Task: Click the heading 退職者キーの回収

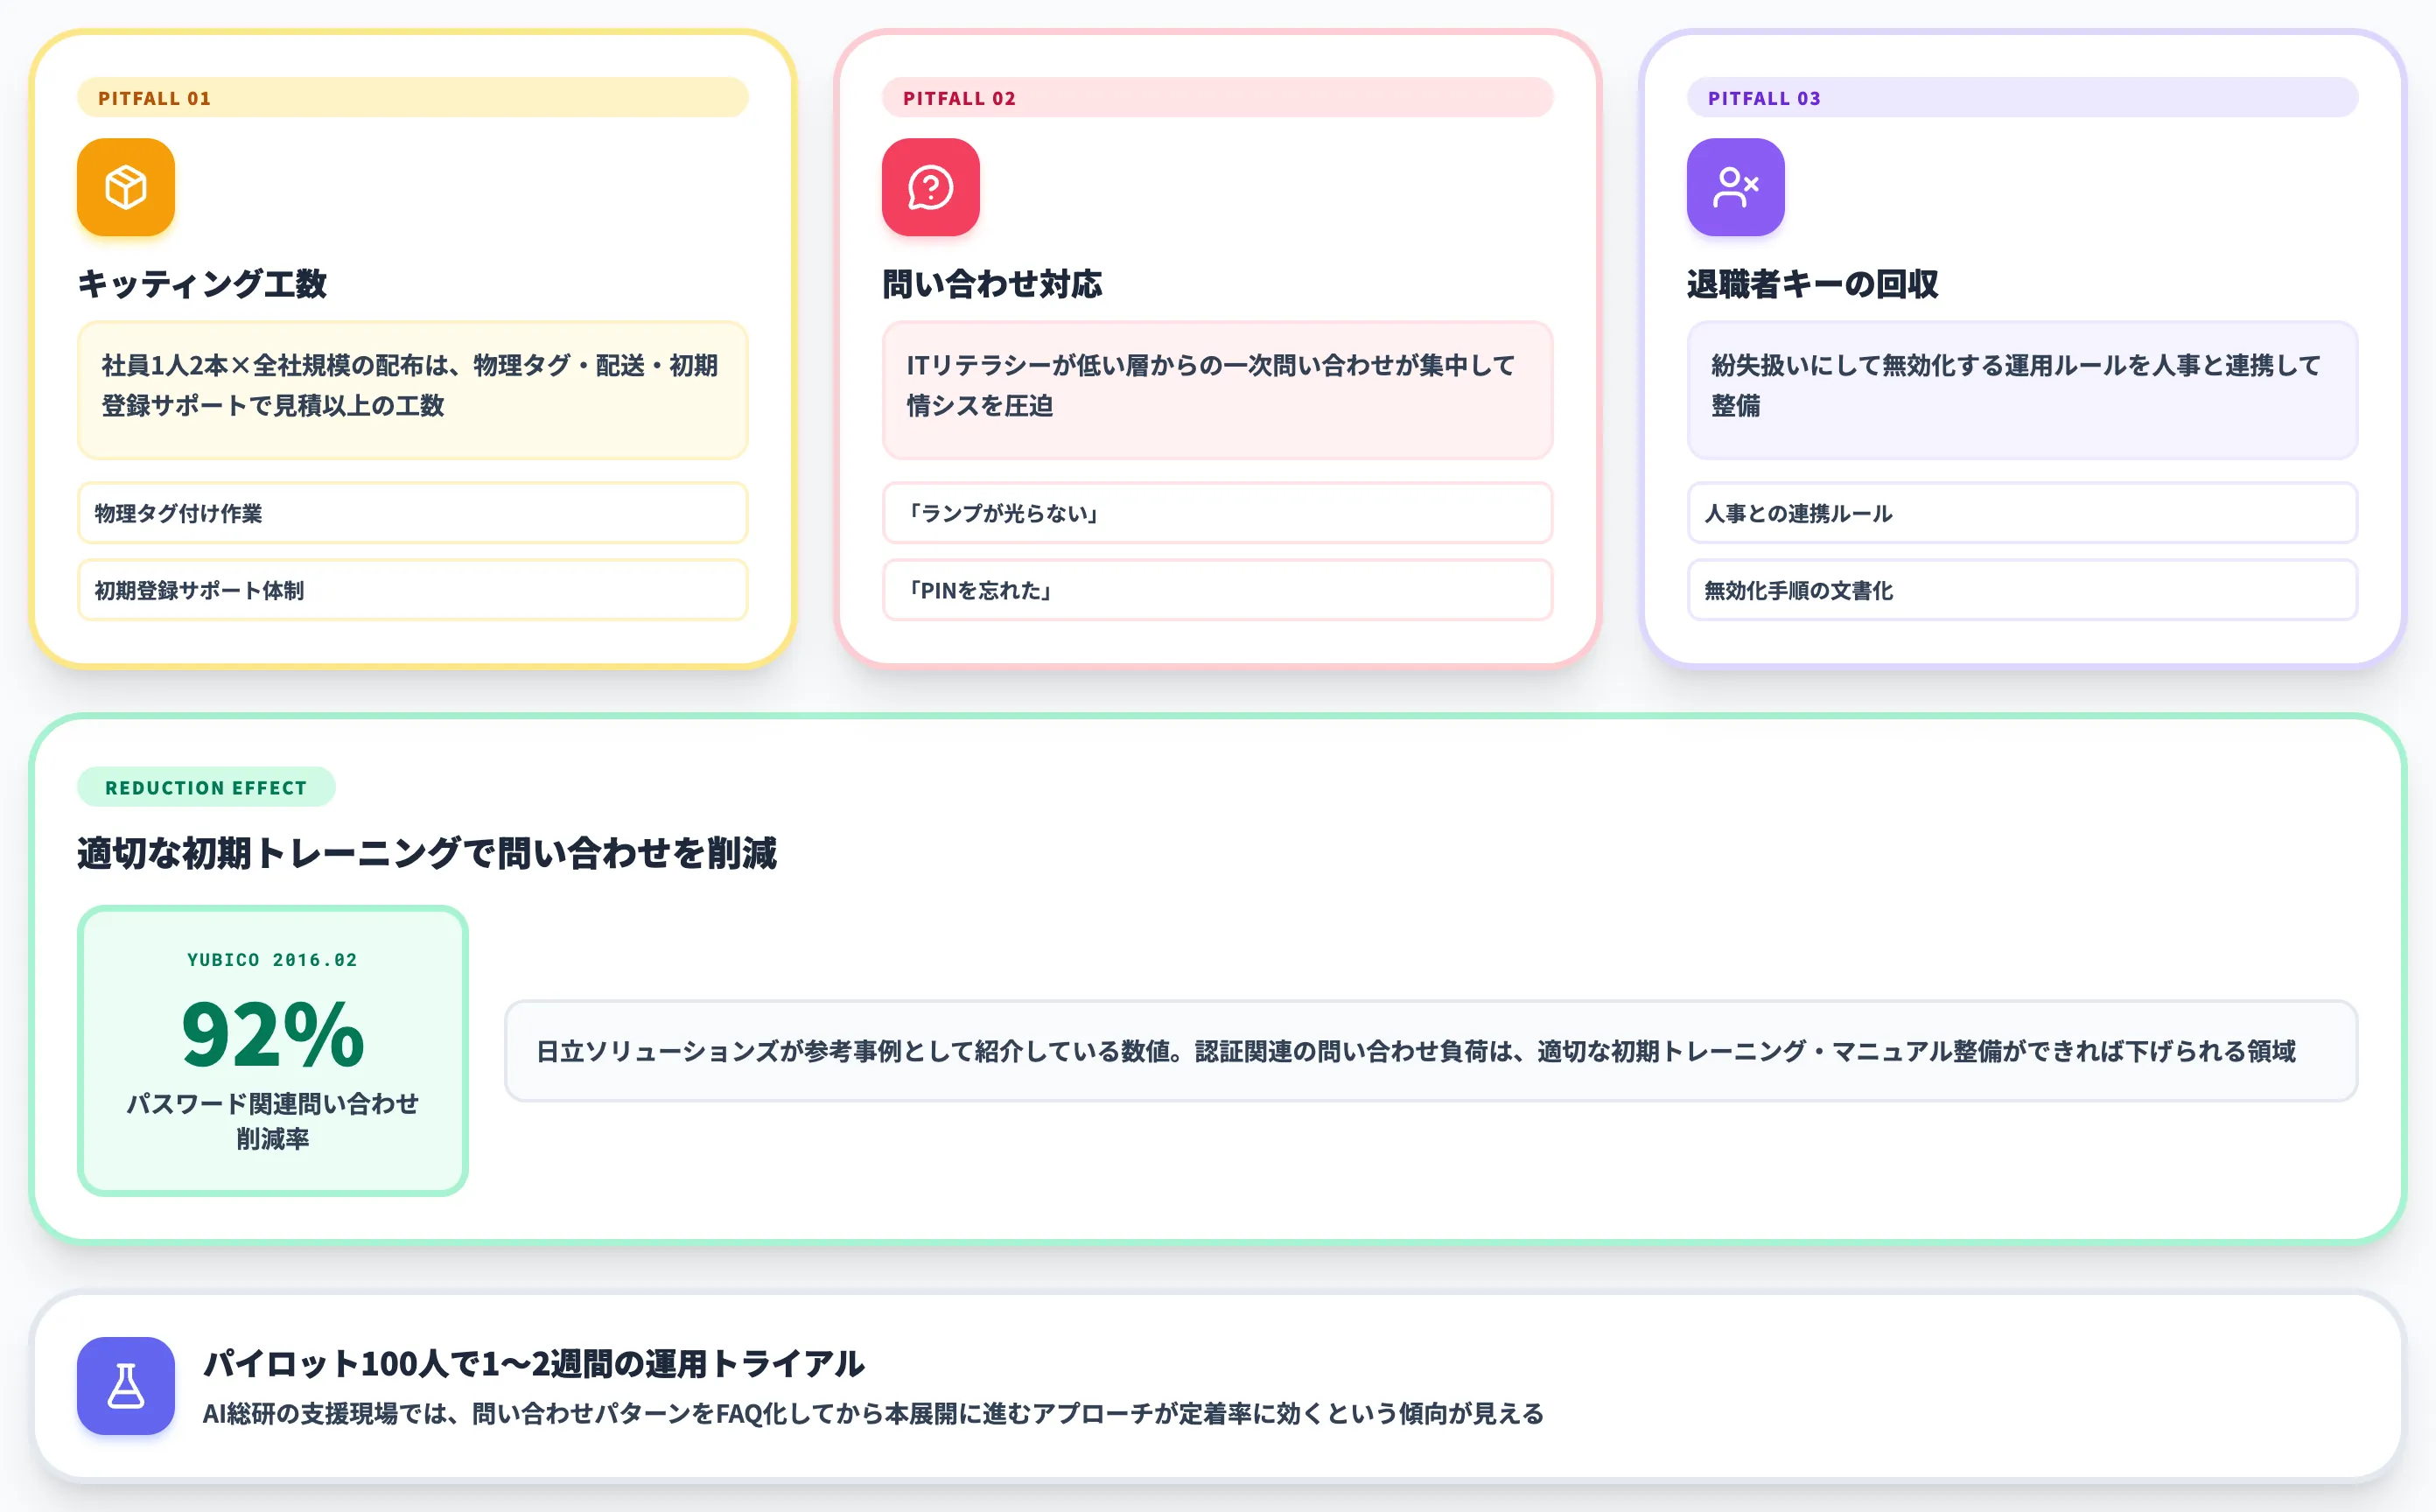Action: pyautogui.click(x=1812, y=284)
